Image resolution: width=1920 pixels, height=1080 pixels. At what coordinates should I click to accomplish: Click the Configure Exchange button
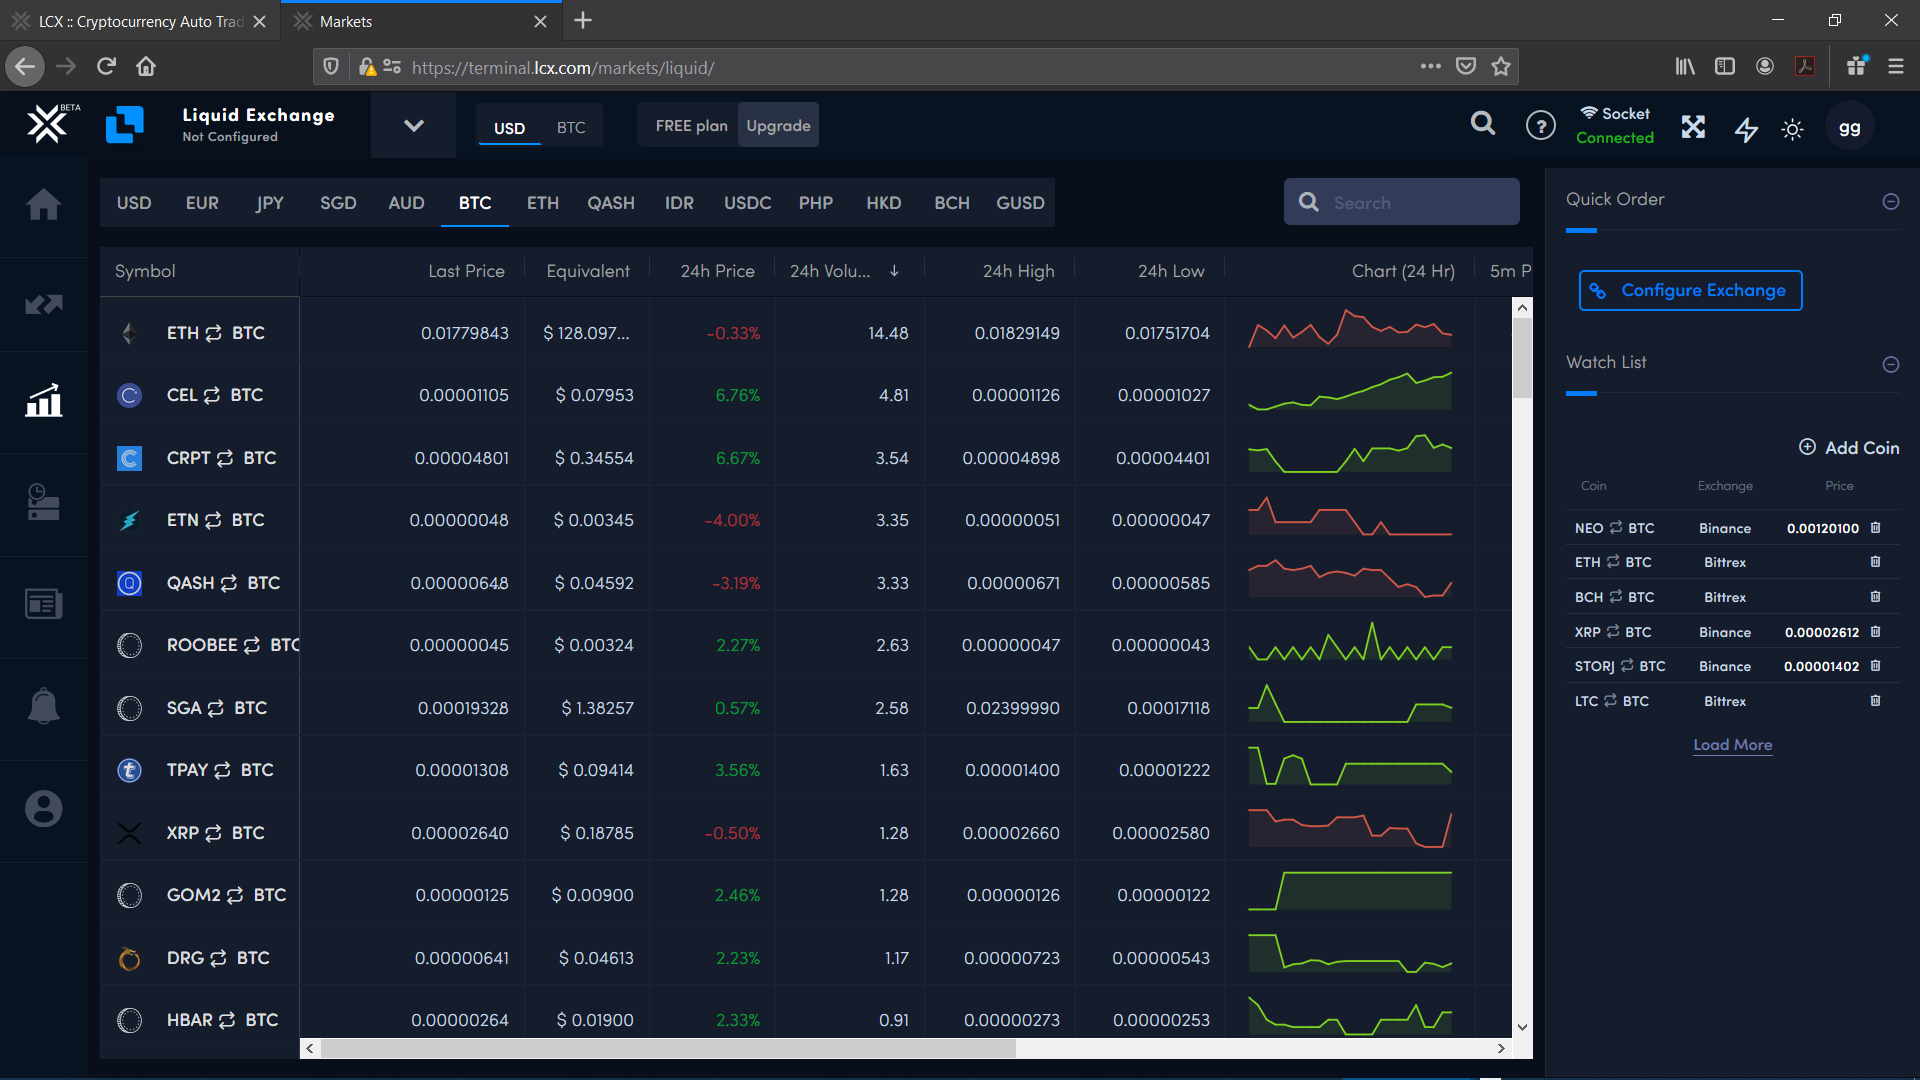tap(1690, 290)
